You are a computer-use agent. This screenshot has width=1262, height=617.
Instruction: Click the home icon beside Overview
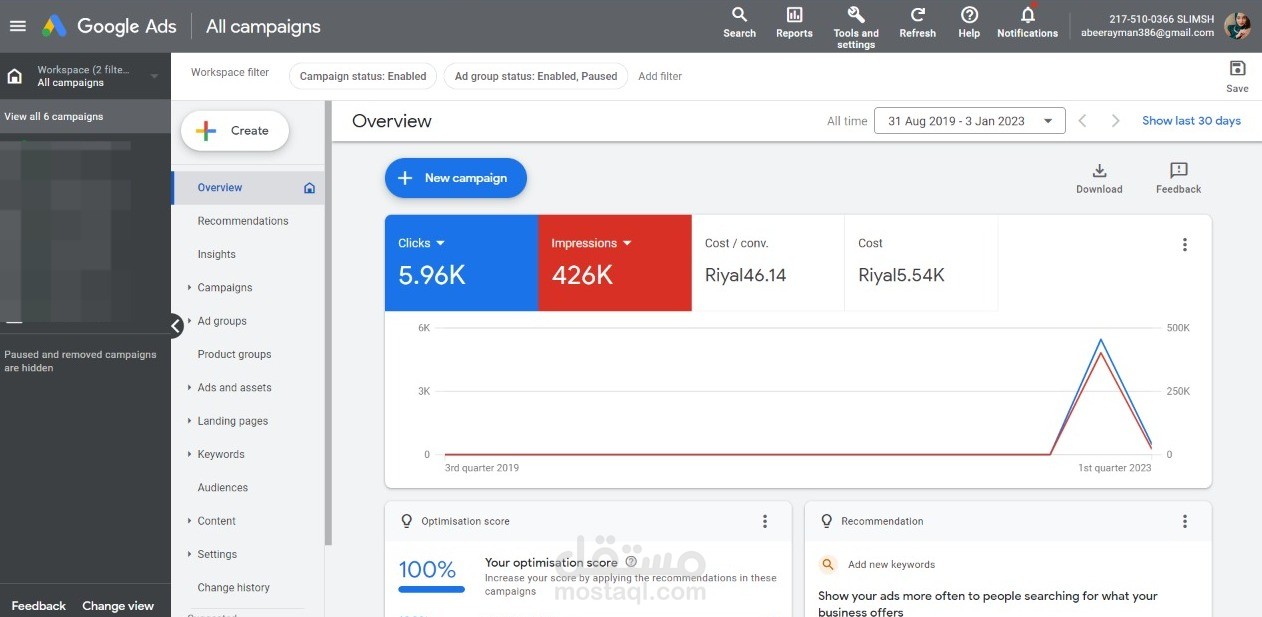pyautogui.click(x=309, y=188)
